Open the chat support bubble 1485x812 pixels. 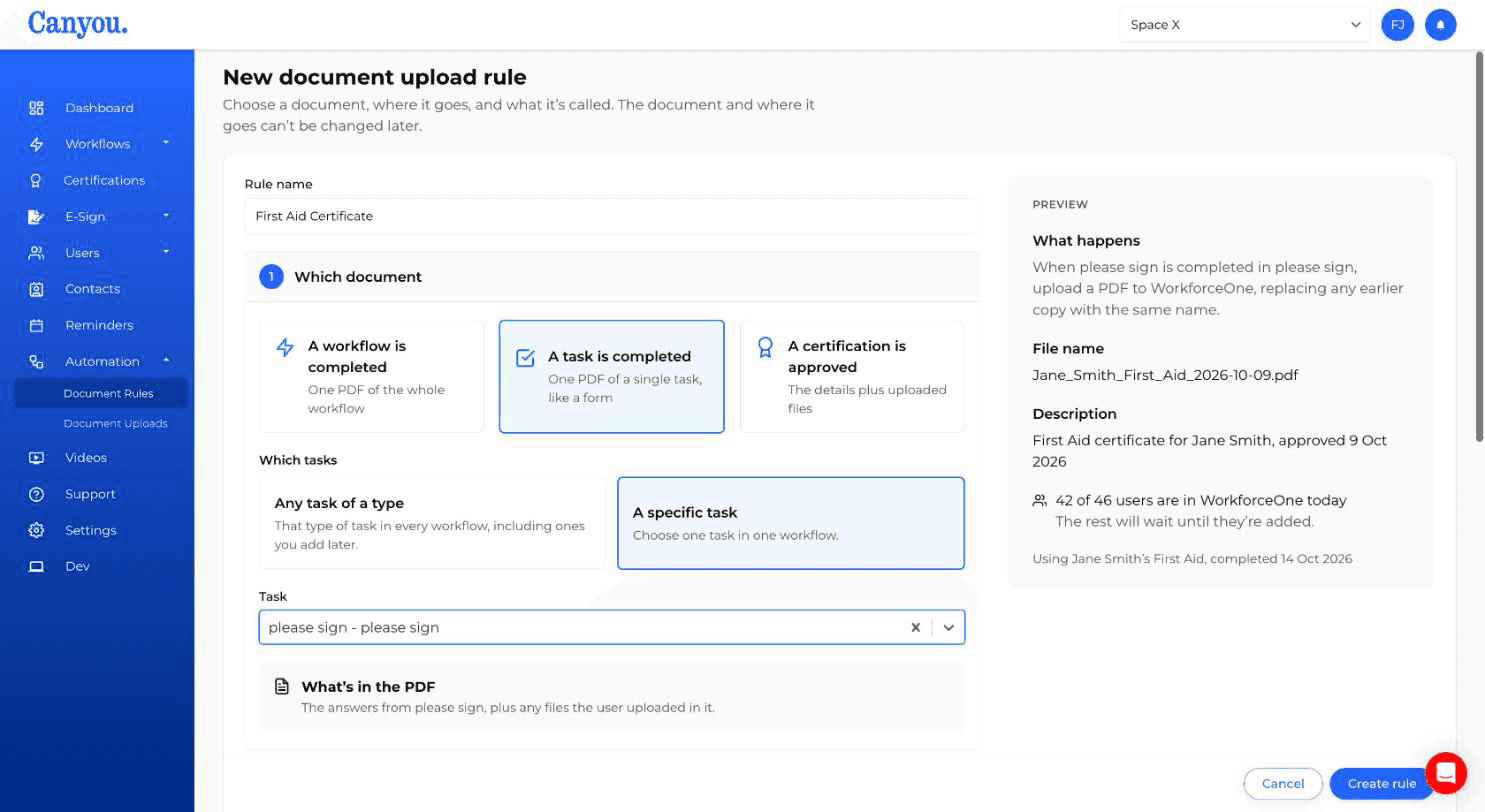(x=1445, y=772)
